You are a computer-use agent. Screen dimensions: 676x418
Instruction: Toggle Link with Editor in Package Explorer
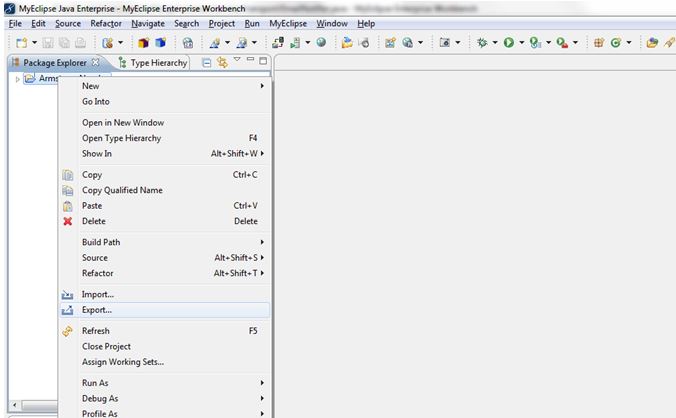222,62
